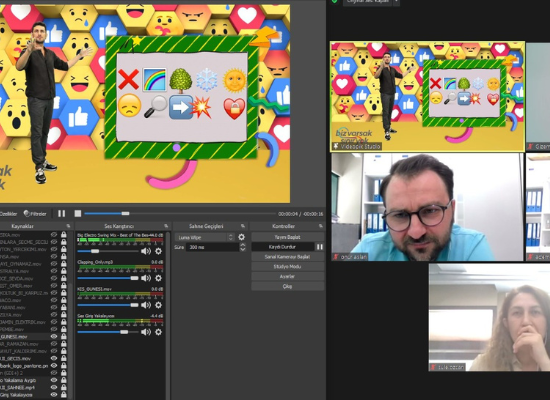The image size is (550, 400).
Task: Hide the _GECIS.mov source
Action: 54,358
